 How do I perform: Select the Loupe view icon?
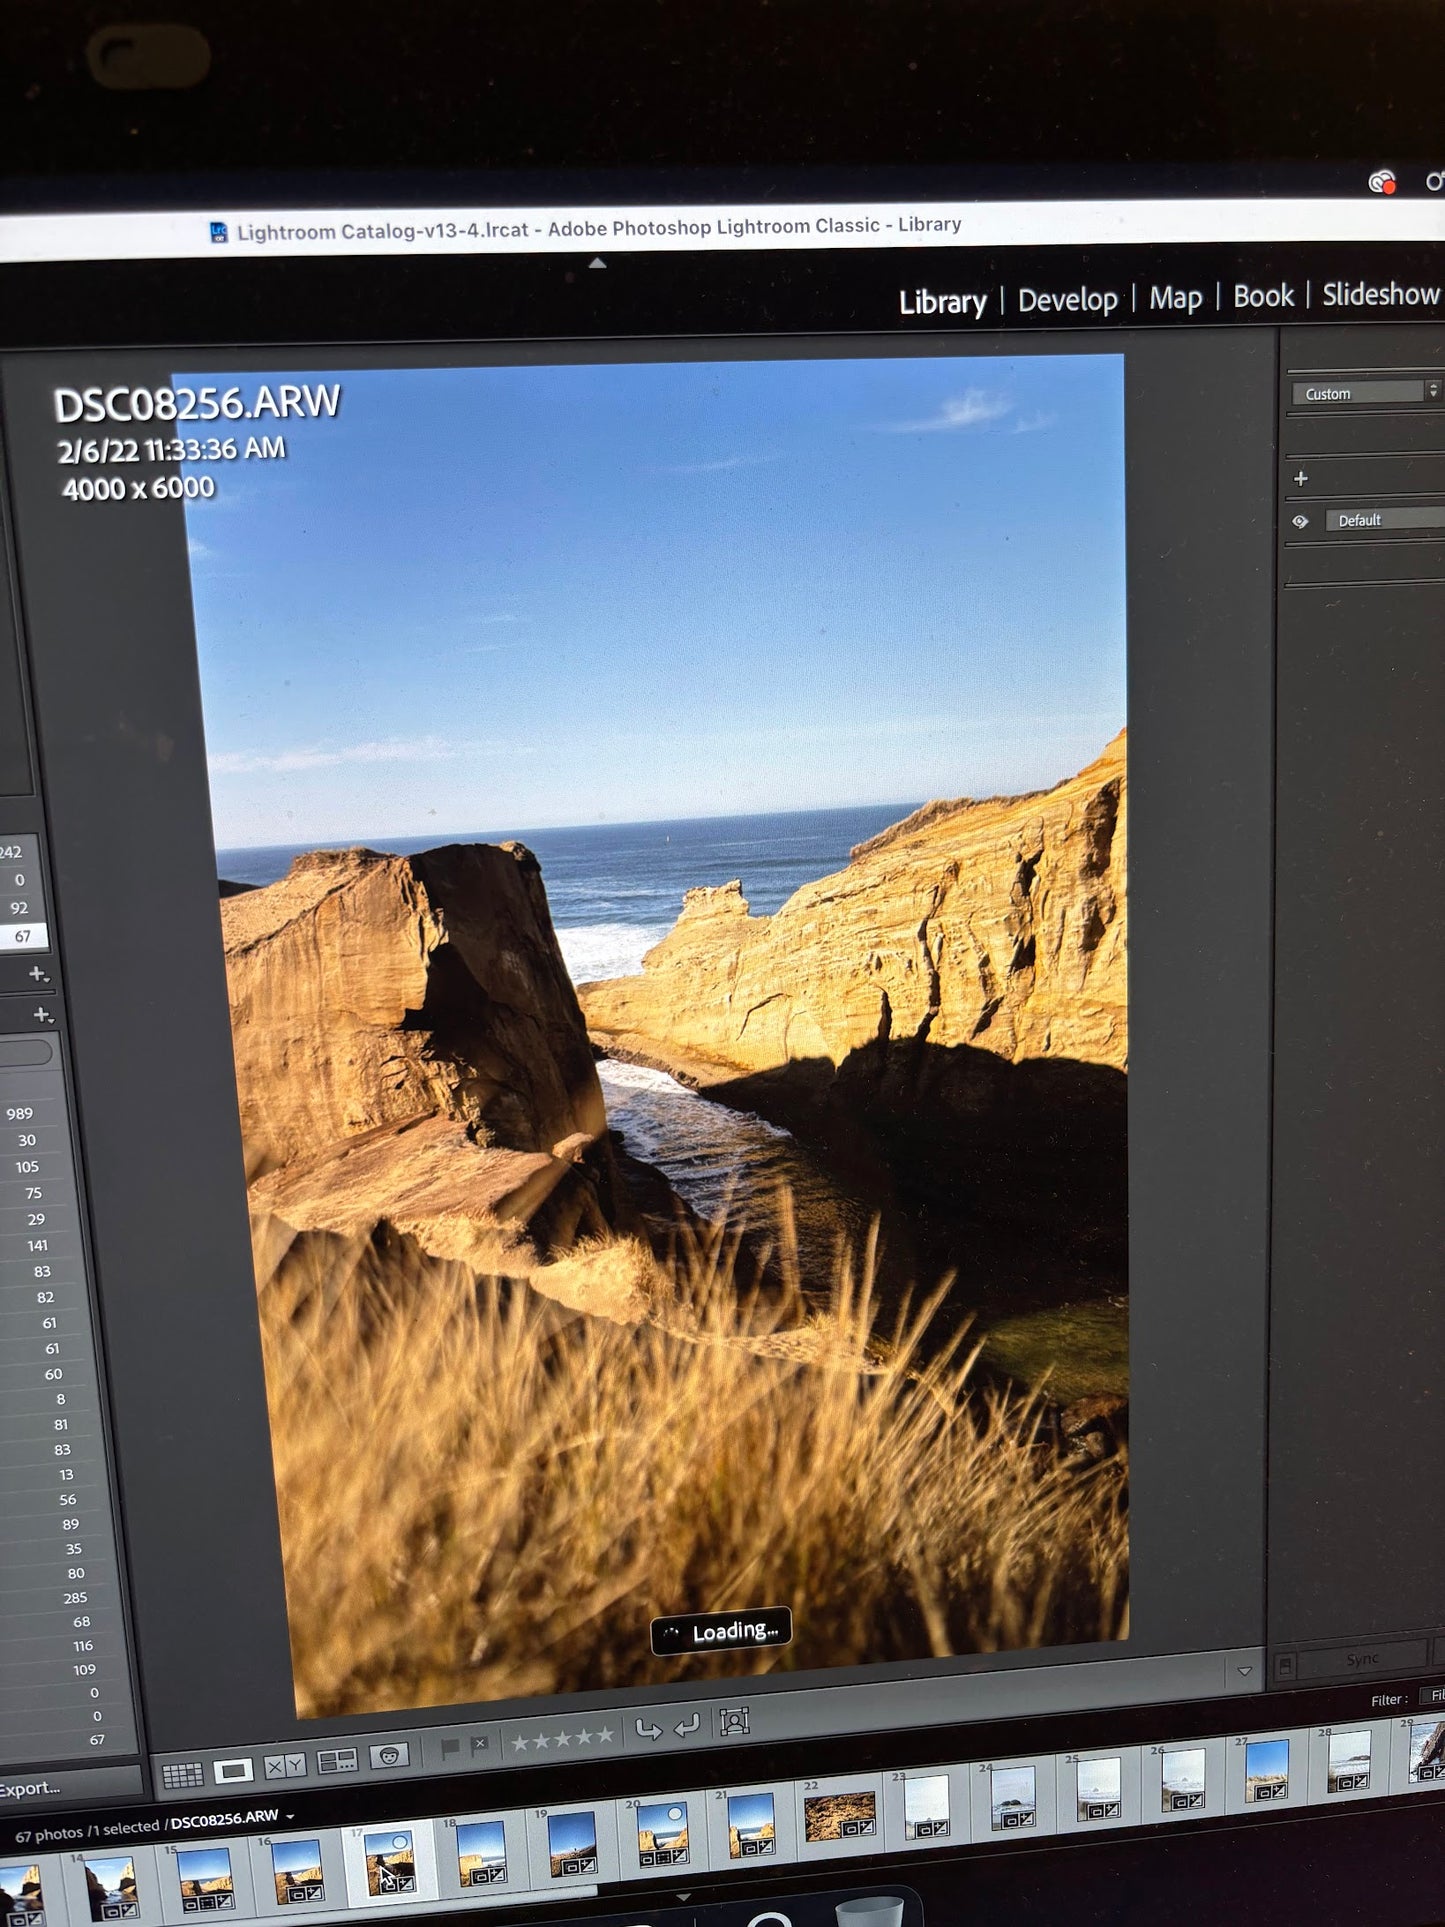(233, 1771)
